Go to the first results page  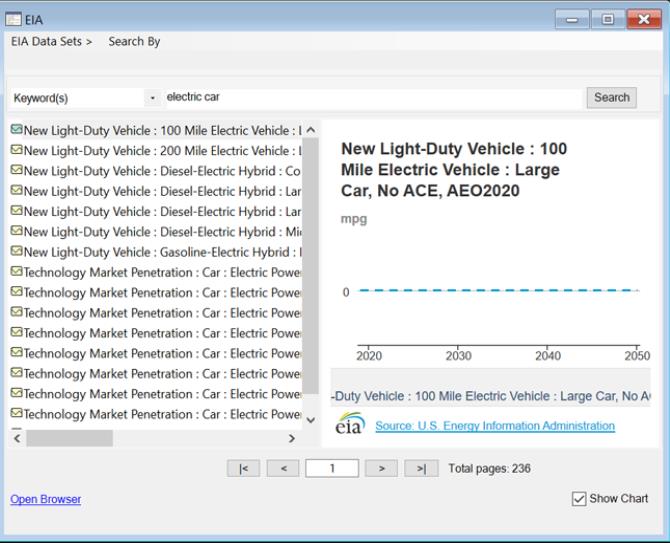click(243, 469)
